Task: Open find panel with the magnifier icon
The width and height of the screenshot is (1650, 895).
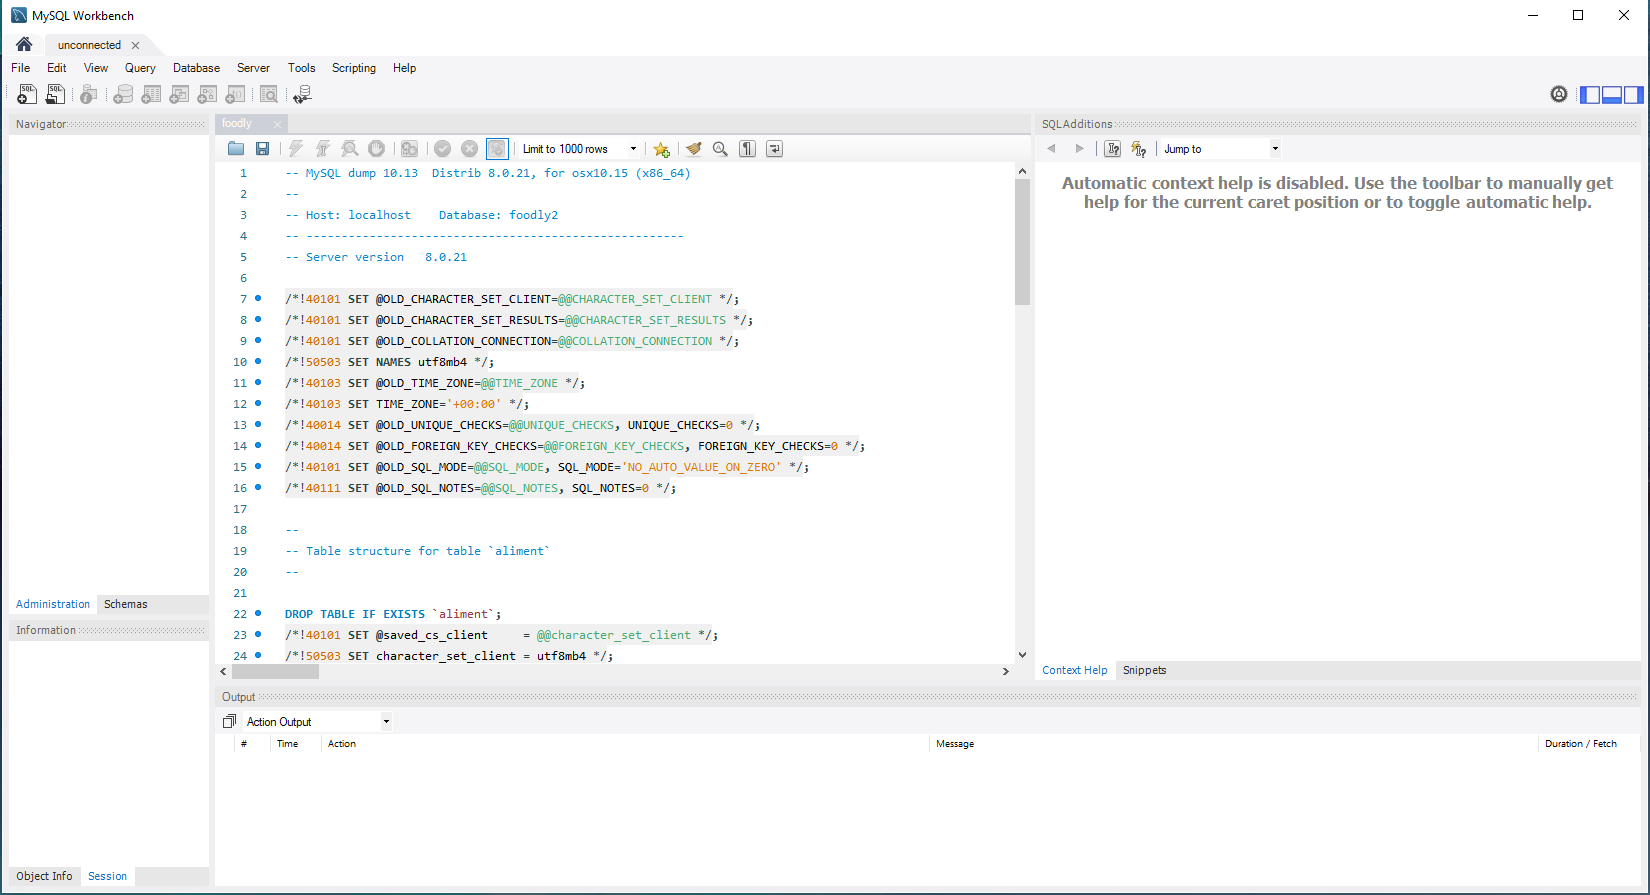Action: [720, 149]
